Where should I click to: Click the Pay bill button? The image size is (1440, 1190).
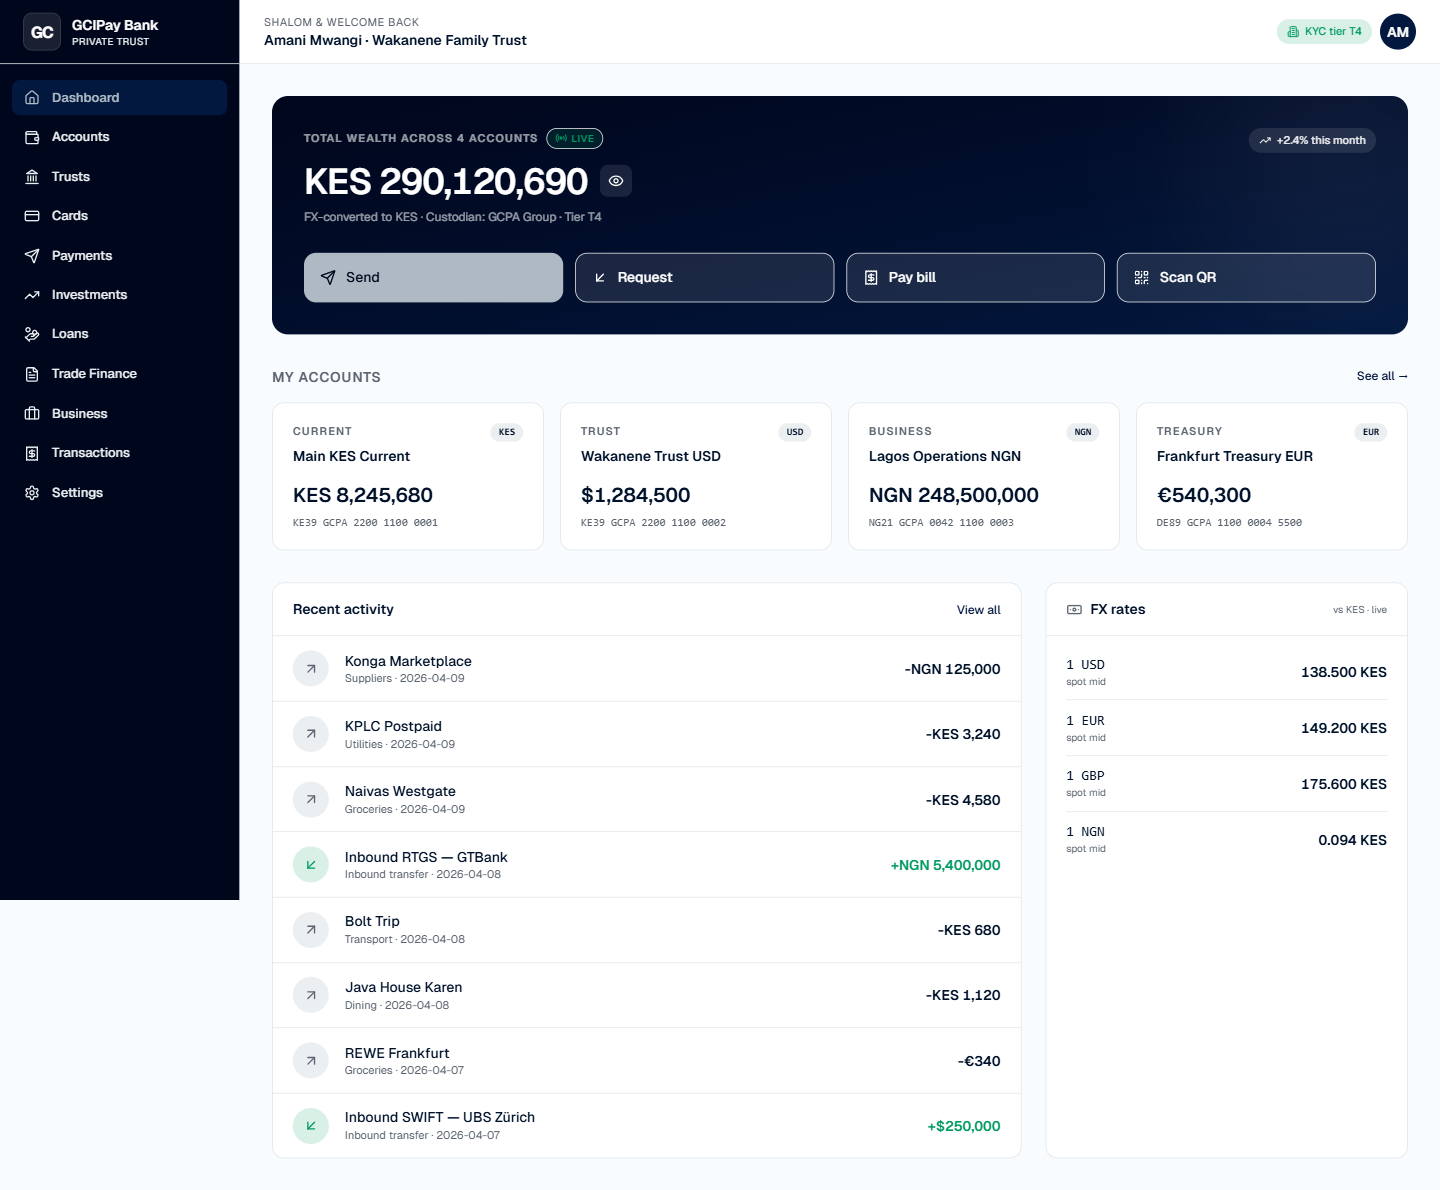pyautogui.click(x=975, y=277)
